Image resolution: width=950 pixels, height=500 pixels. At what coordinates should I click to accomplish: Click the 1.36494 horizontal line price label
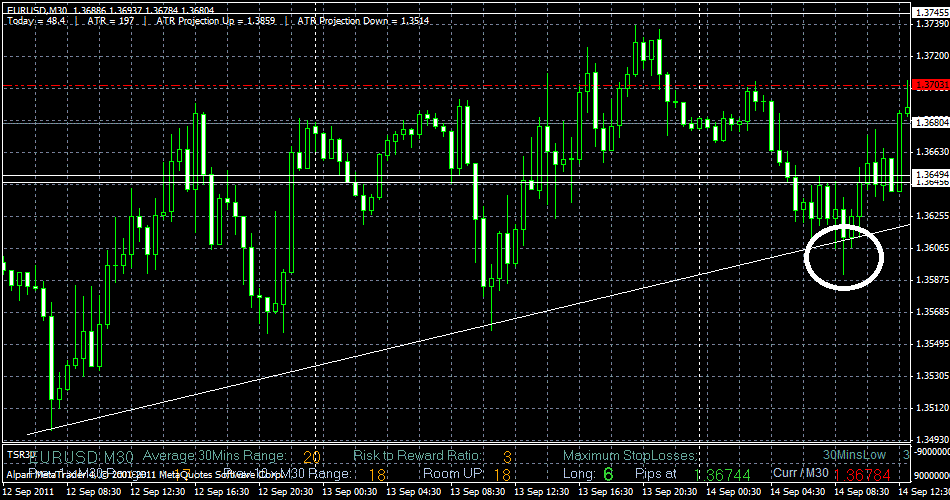tap(929, 175)
